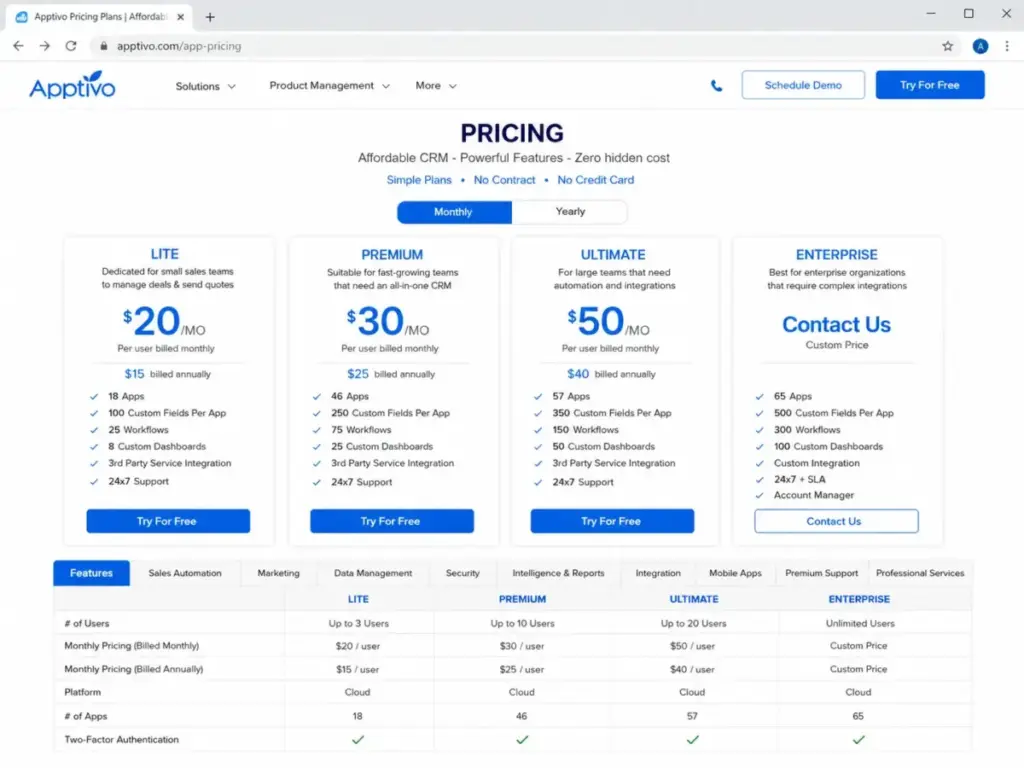Close the Apptivo Pricing Plans tab
This screenshot has width=1024, height=768.
[180, 17]
